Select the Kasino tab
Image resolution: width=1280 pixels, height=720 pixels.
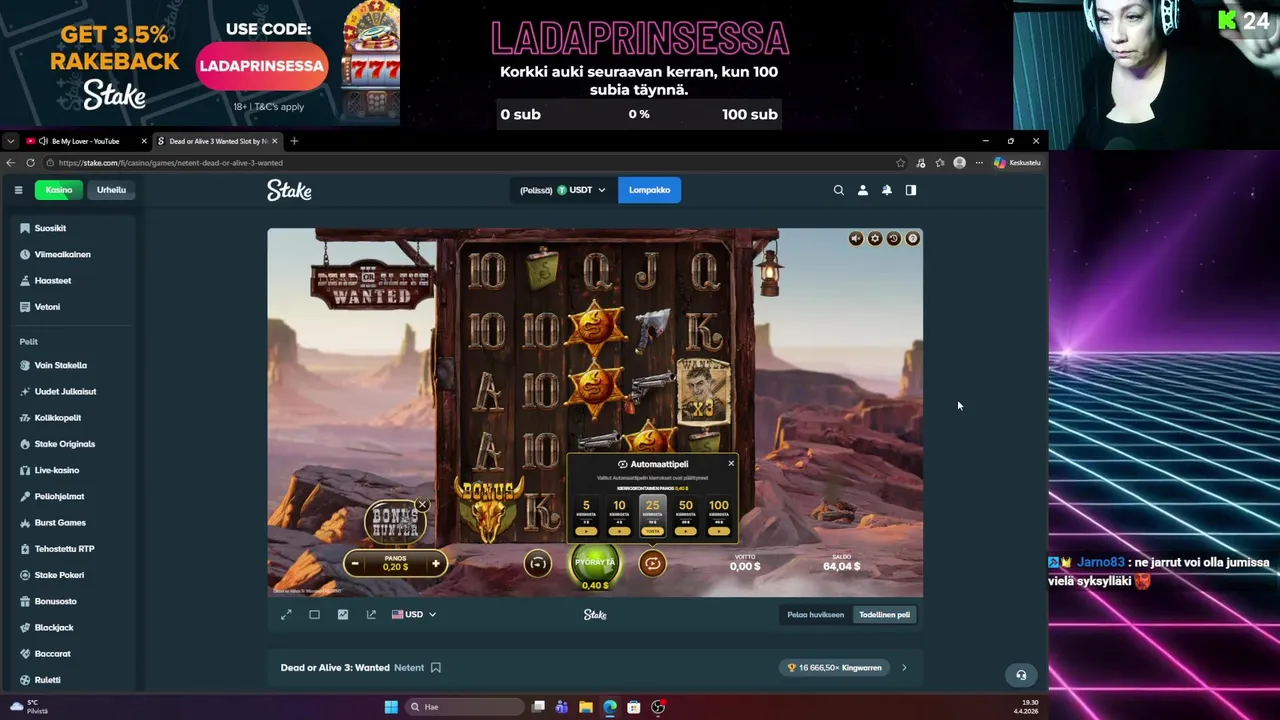click(x=58, y=190)
